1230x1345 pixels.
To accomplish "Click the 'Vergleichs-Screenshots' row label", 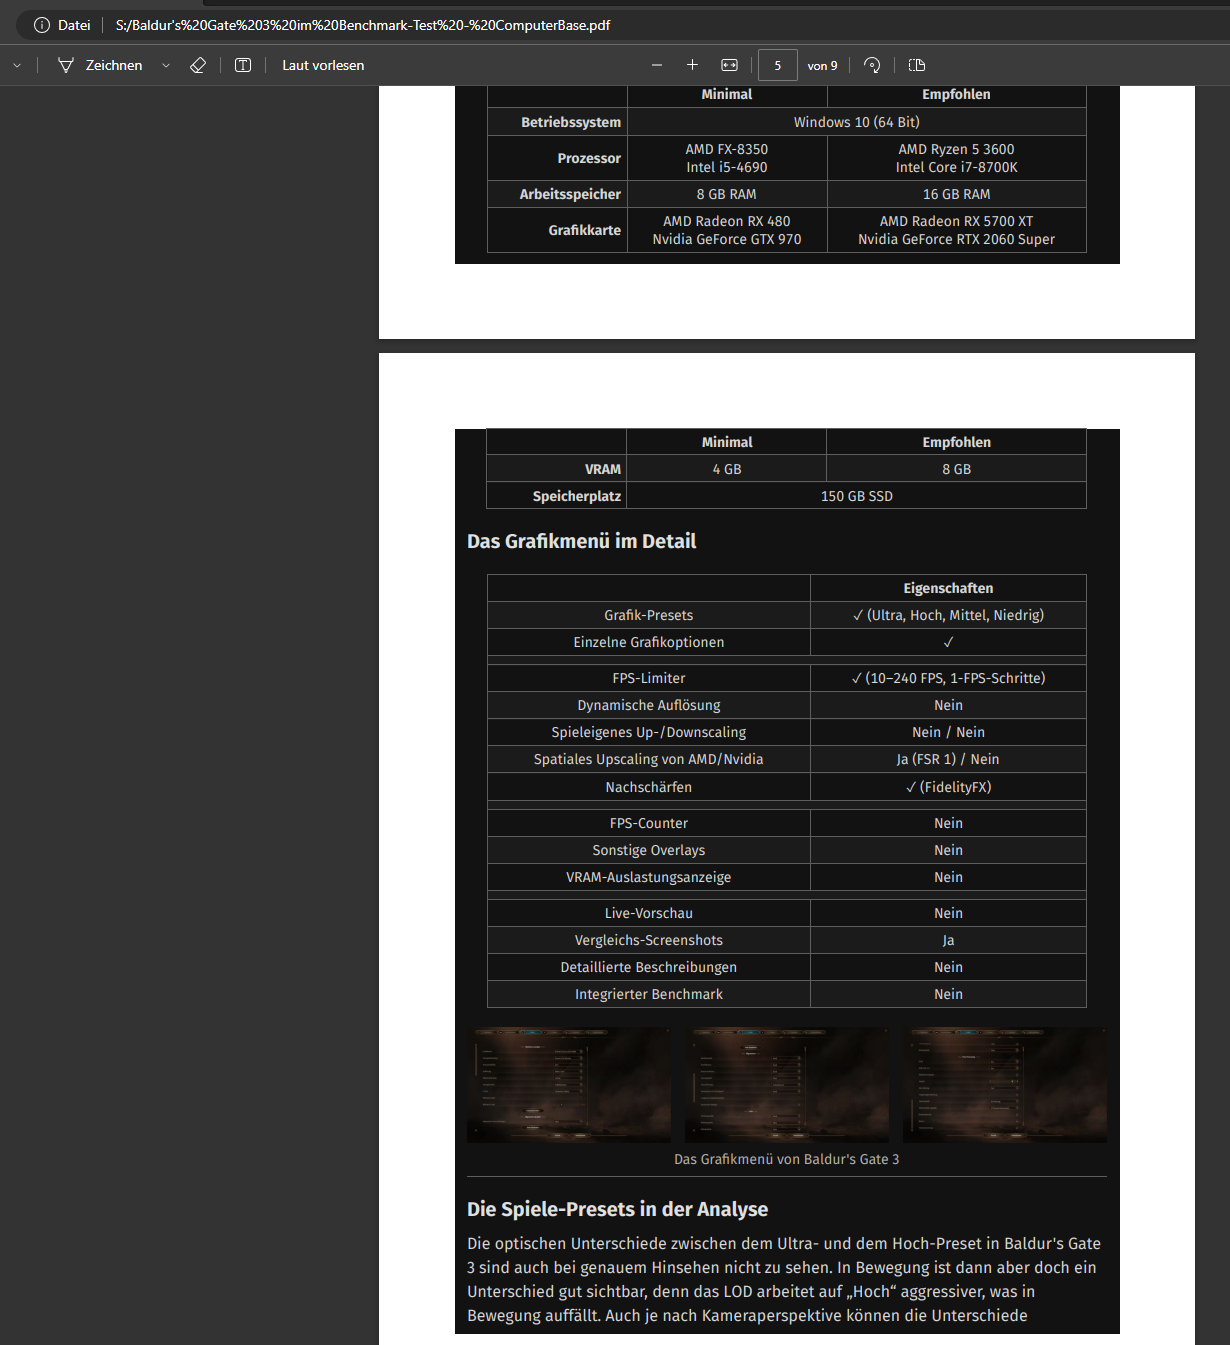I will click(x=649, y=940).
